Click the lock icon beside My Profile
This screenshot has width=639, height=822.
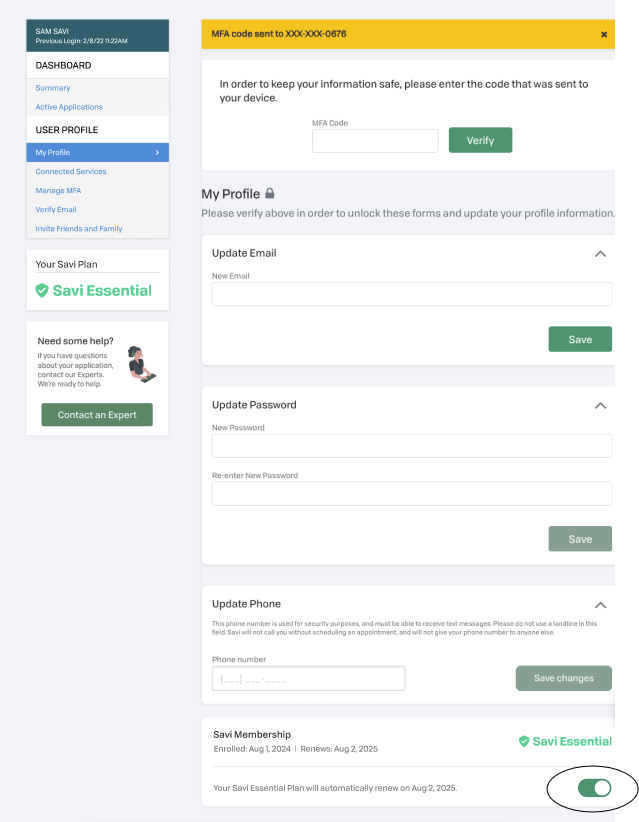point(269,194)
